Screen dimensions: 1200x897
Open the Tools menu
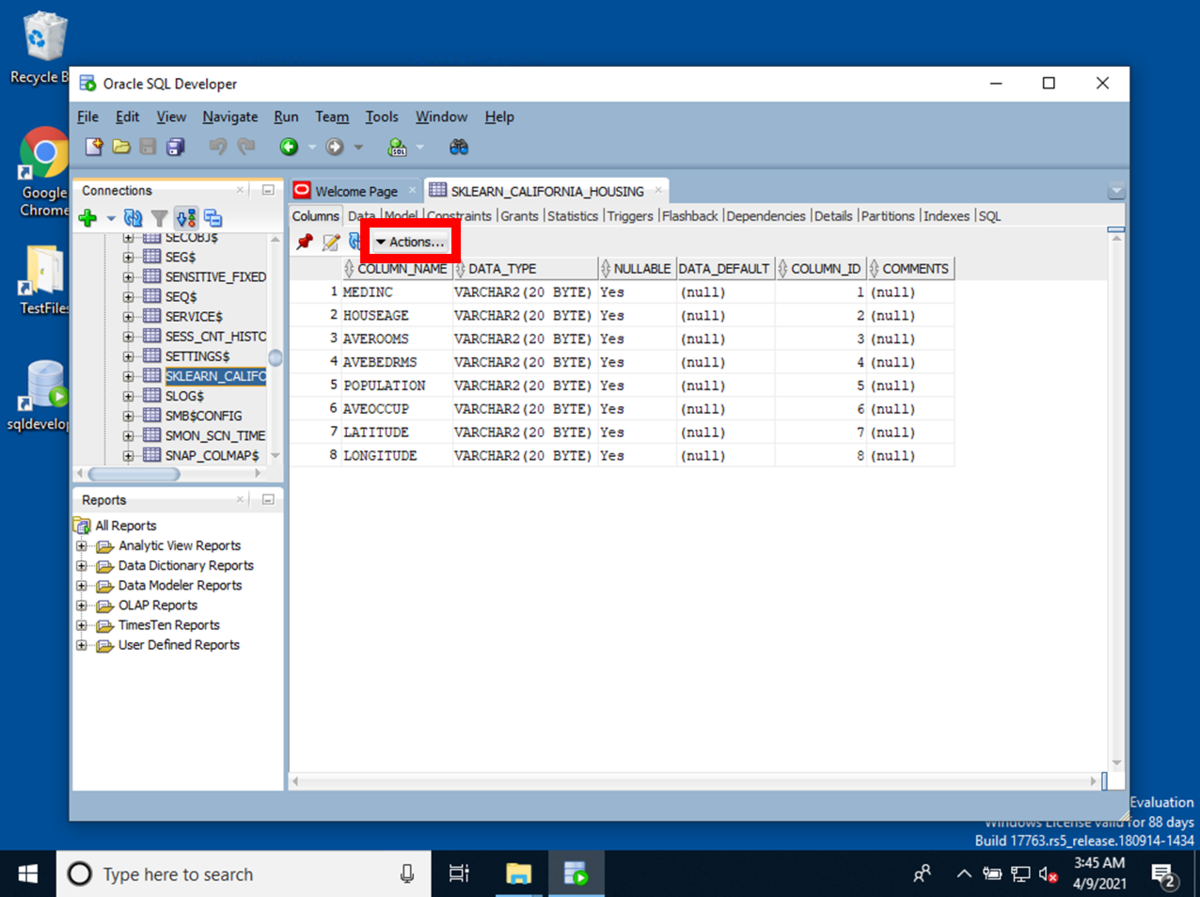(x=382, y=117)
